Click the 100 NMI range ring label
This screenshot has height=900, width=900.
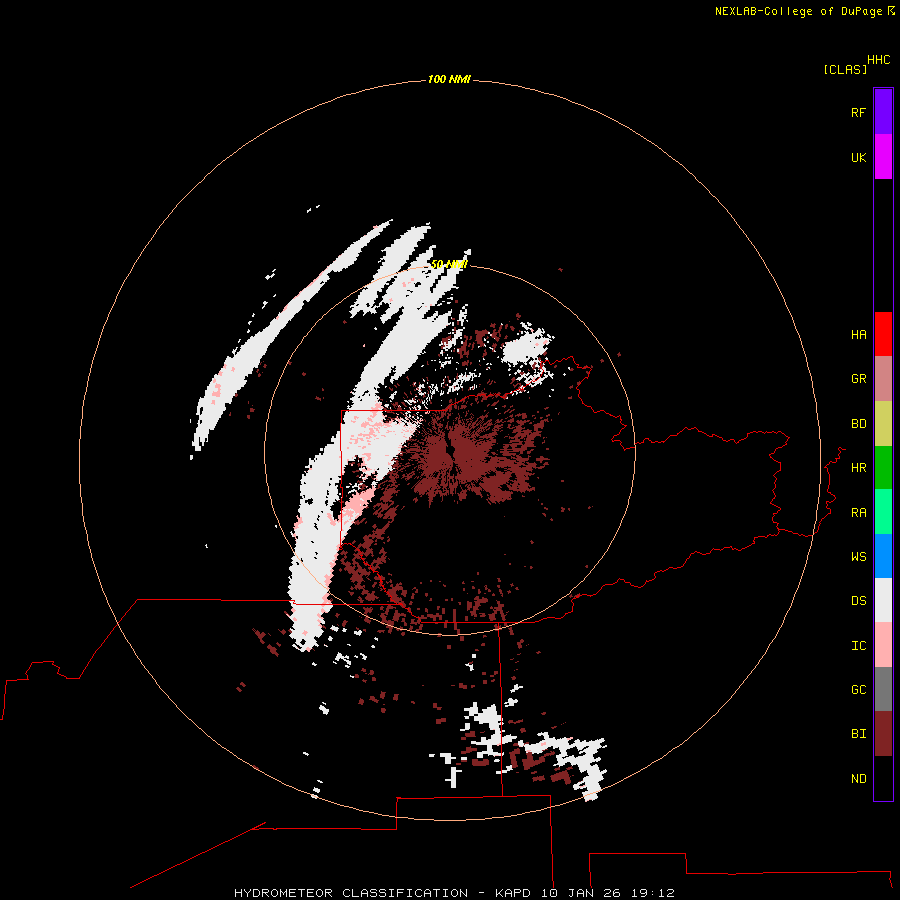click(449, 79)
